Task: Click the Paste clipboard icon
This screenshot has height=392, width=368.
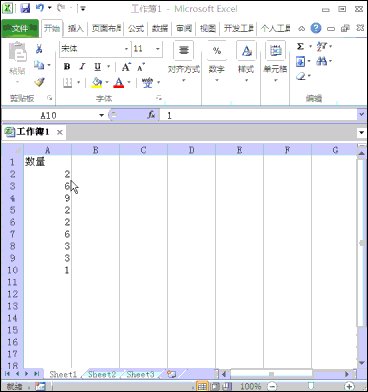Action: [17, 53]
